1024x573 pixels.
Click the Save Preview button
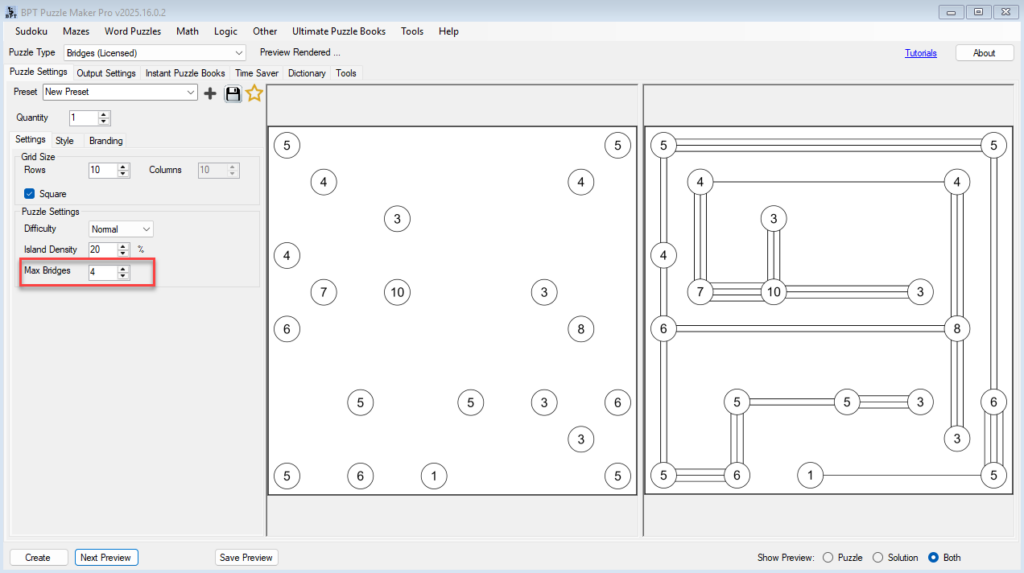(246, 557)
